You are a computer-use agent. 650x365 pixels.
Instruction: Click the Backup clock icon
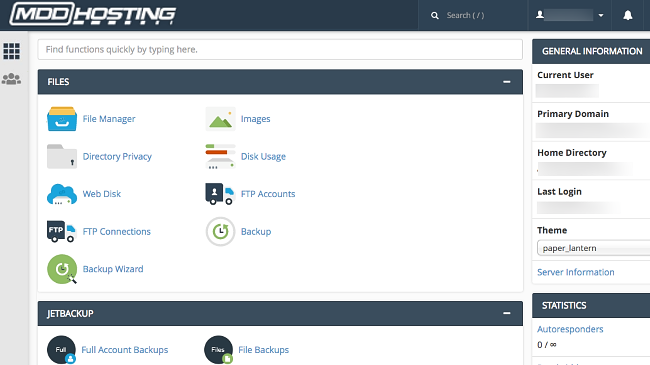click(x=221, y=231)
